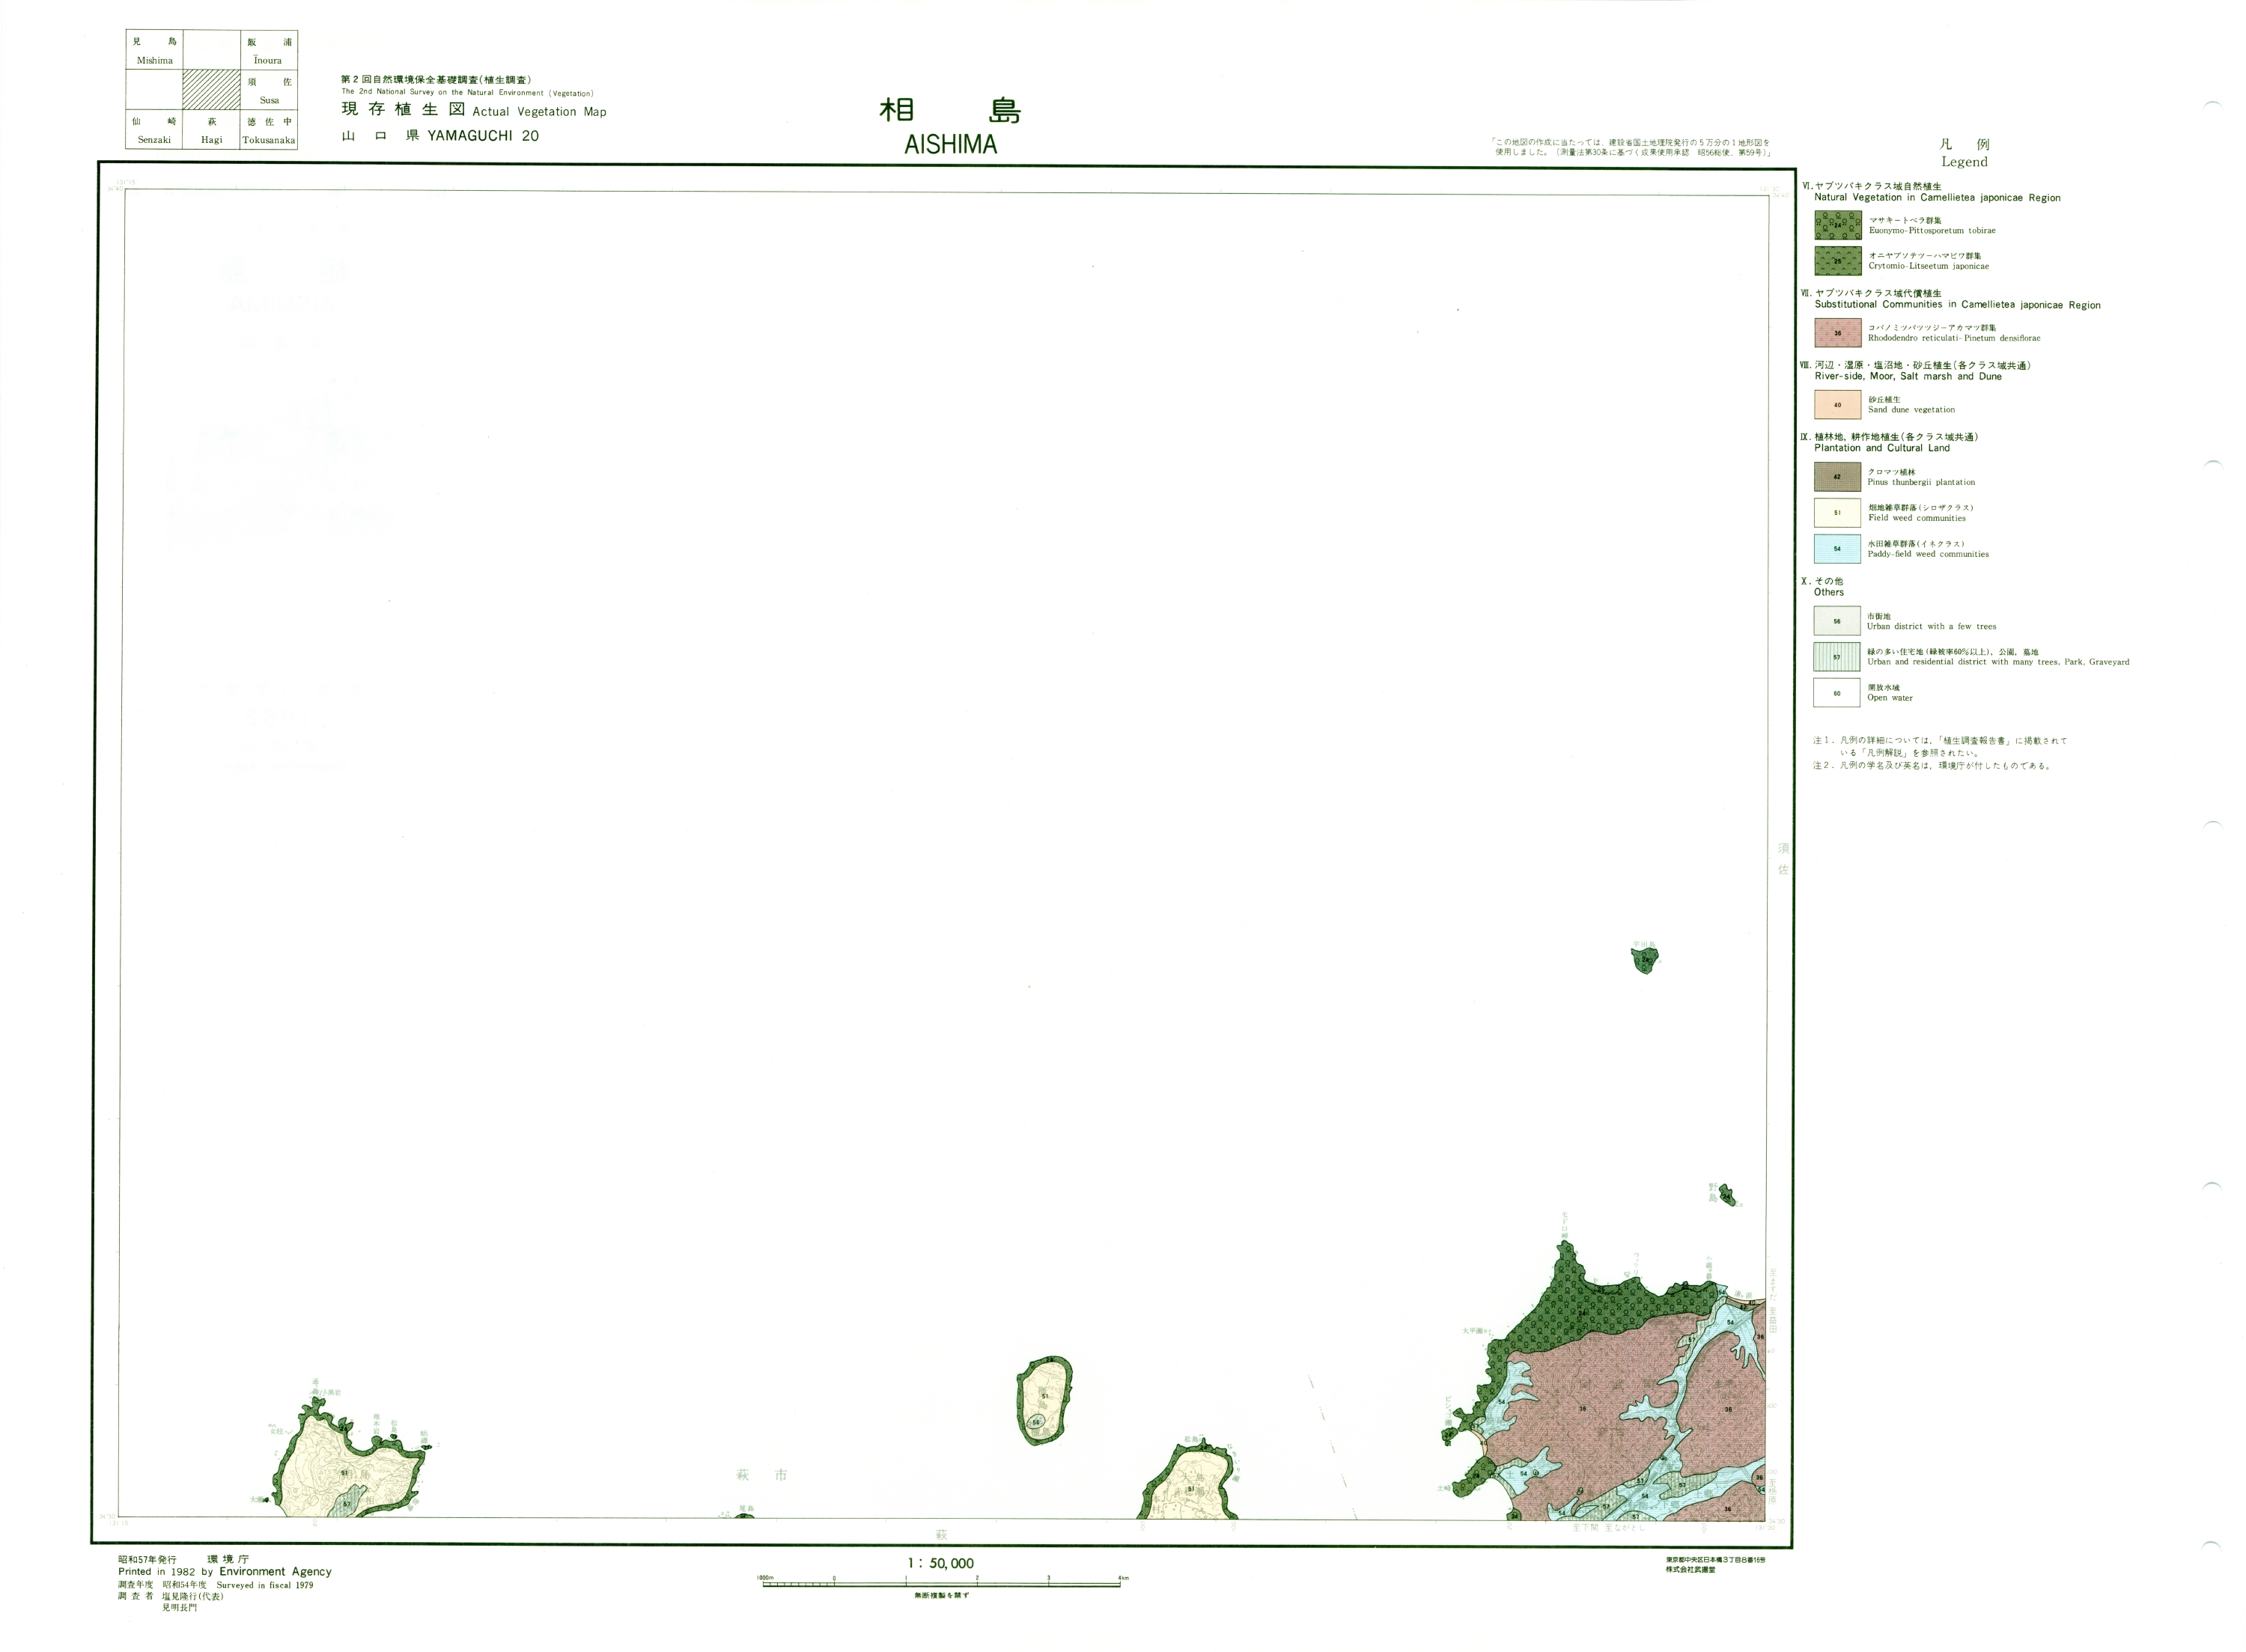
Task: Select the Pinus thunbergii plantation swatch numbered 42
Action: 1838,477
